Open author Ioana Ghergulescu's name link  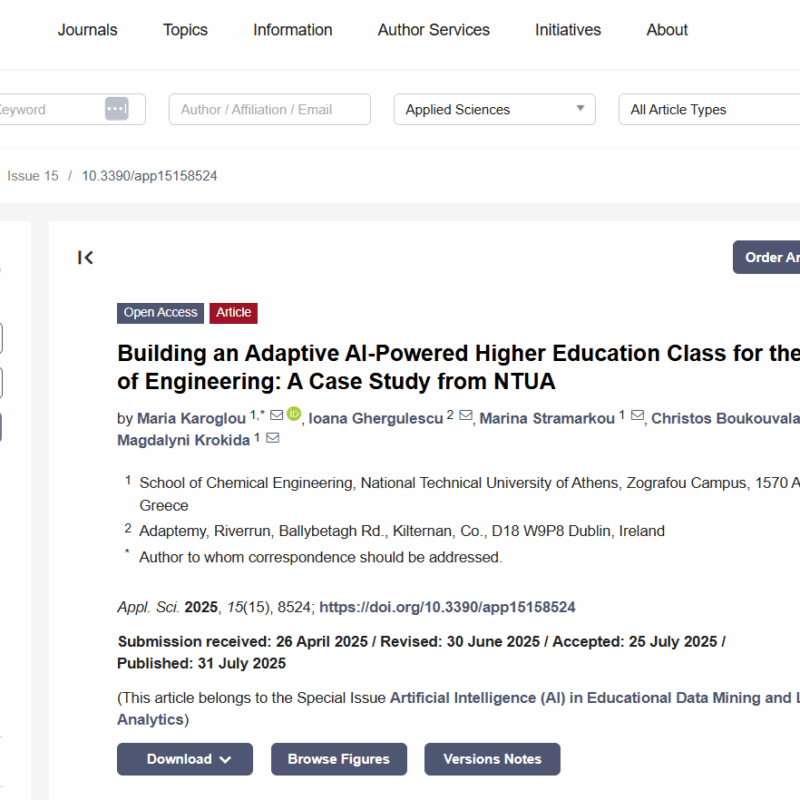[x=375, y=418]
